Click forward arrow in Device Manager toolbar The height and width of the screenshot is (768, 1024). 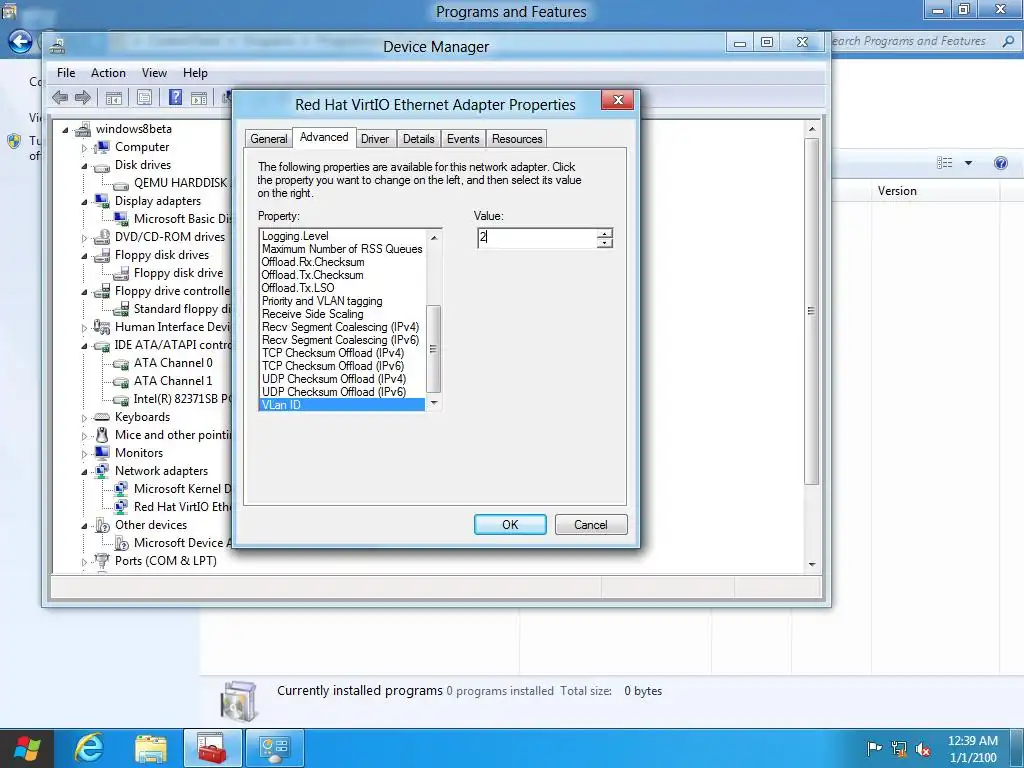[83, 98]
